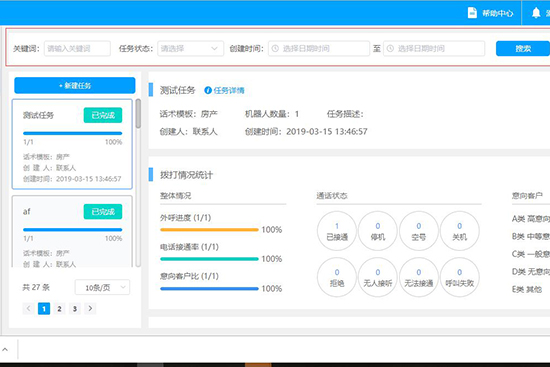Screen dimensions: 550x367
Task: Click the 意向客户 section label
Action: click(x=527, y=195)
